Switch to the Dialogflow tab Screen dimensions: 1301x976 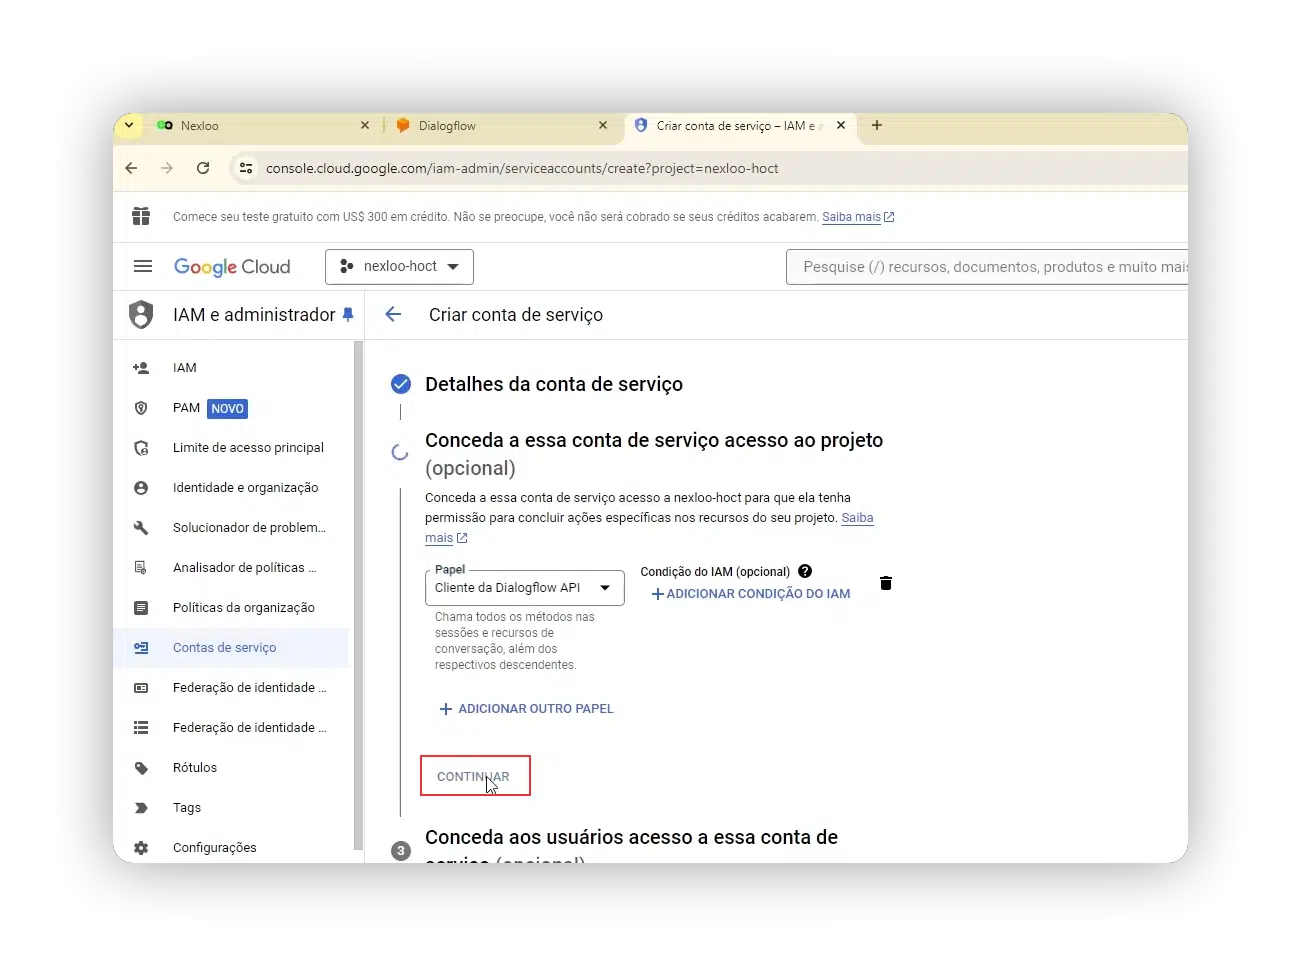[500, 126]
